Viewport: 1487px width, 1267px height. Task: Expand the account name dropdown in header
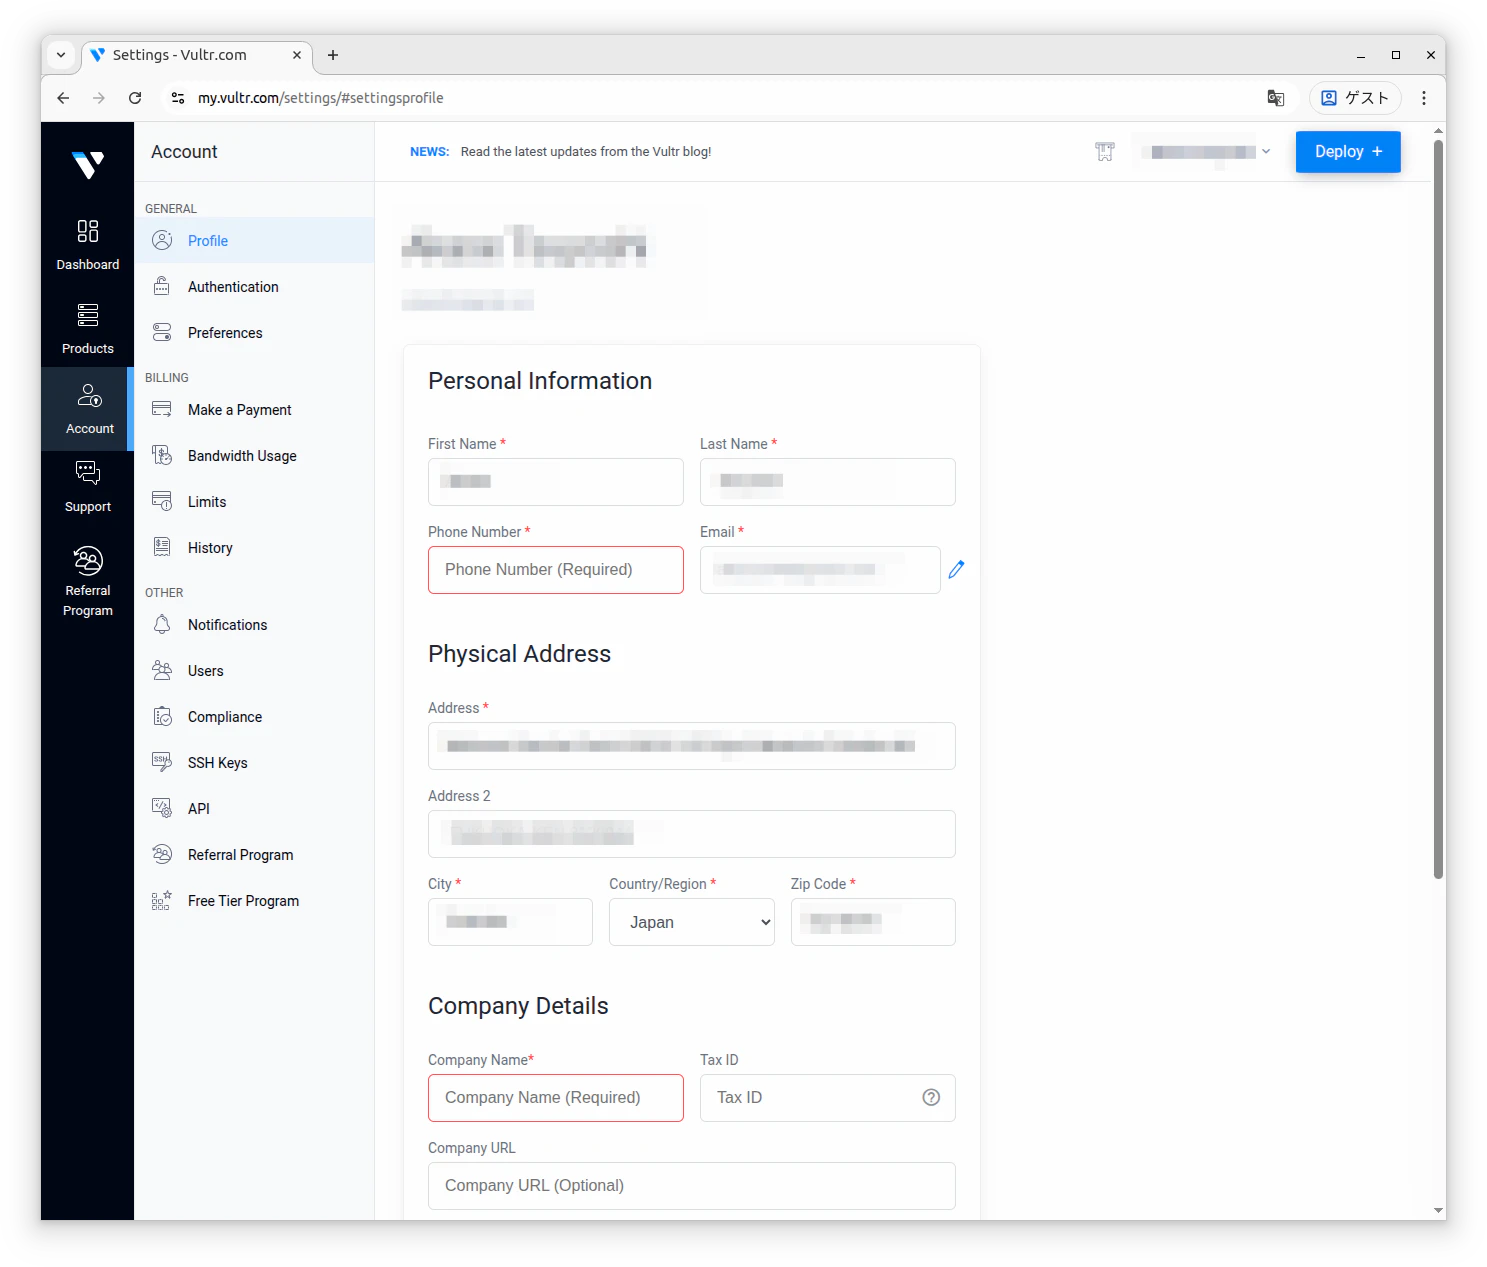pos(1204,152)
